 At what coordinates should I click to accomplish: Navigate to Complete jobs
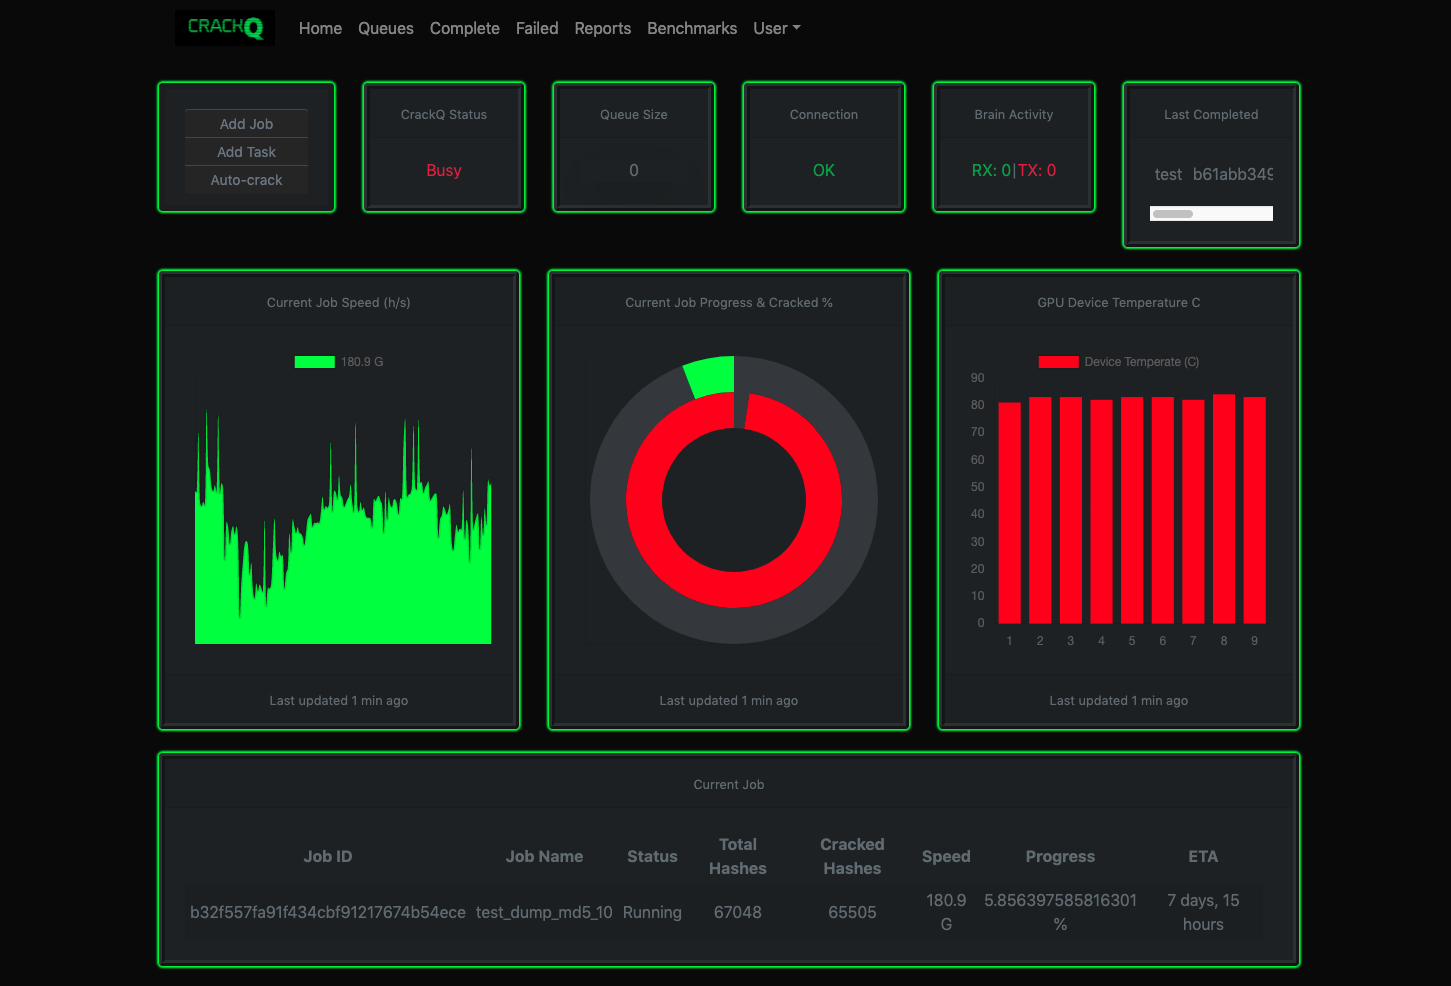coord(464,28)
